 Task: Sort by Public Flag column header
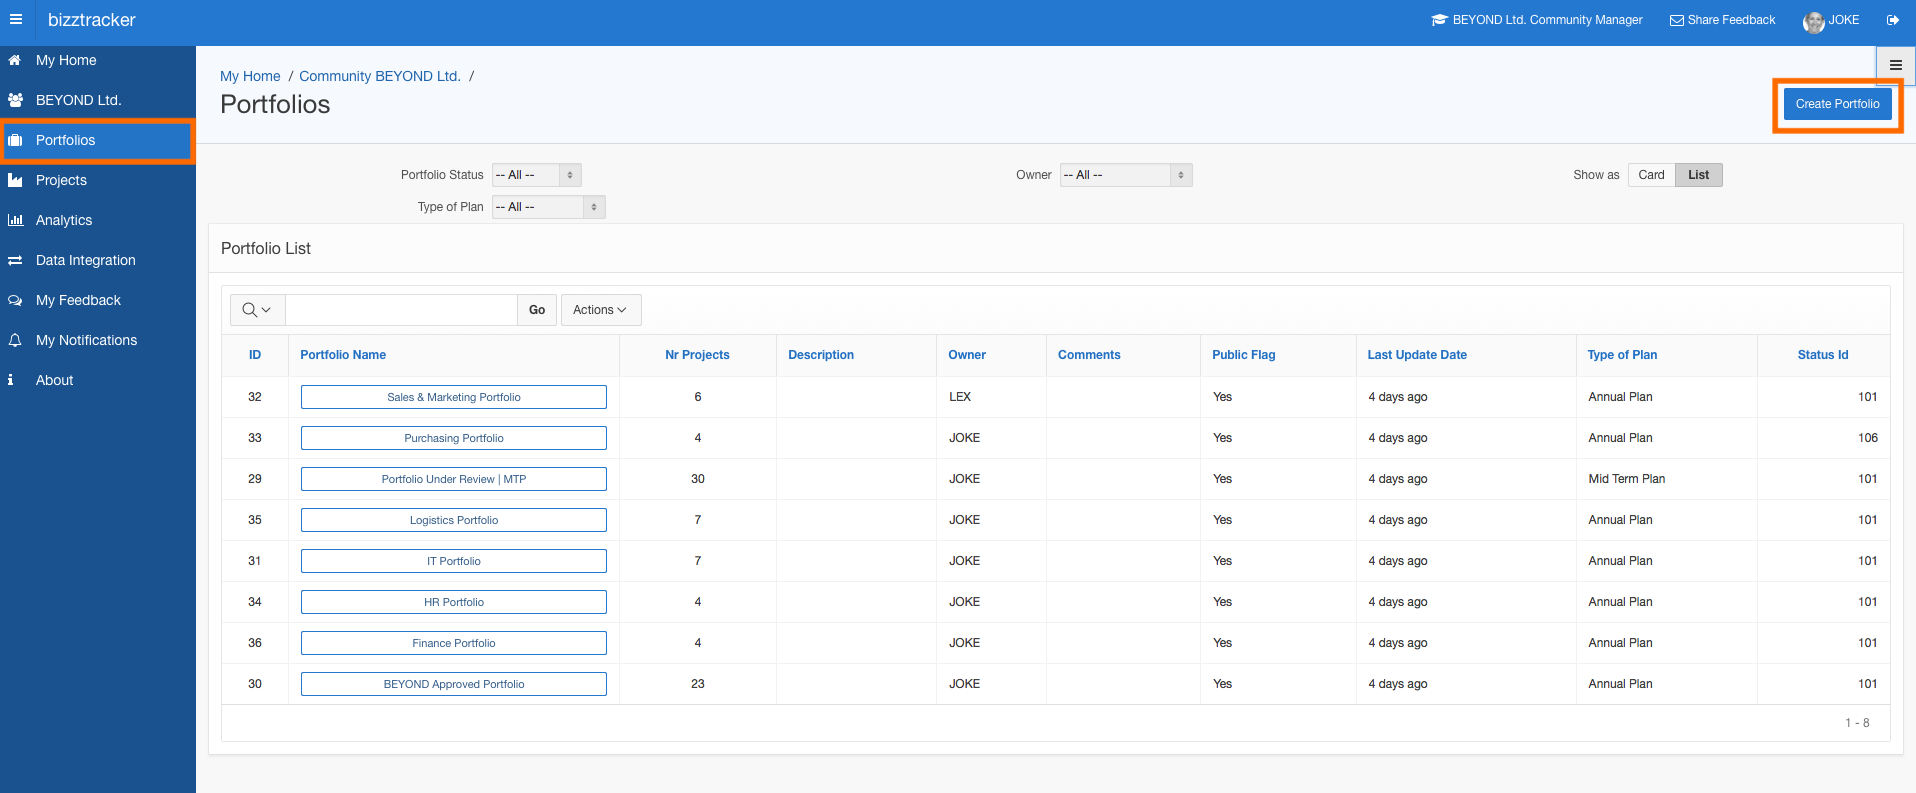pos(1244,355)
